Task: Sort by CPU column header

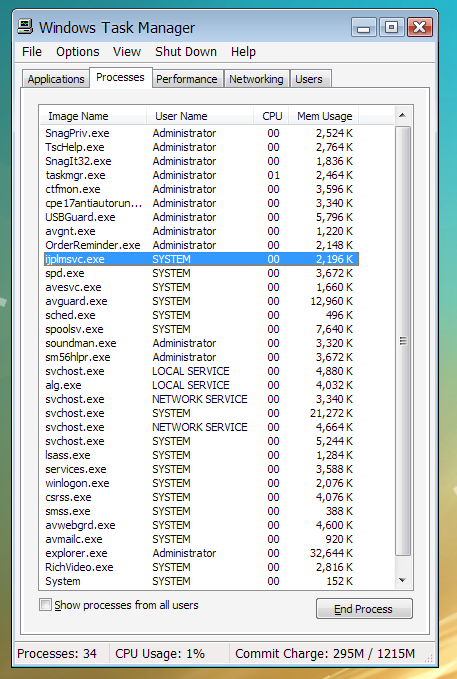Action: click(271, 116)
